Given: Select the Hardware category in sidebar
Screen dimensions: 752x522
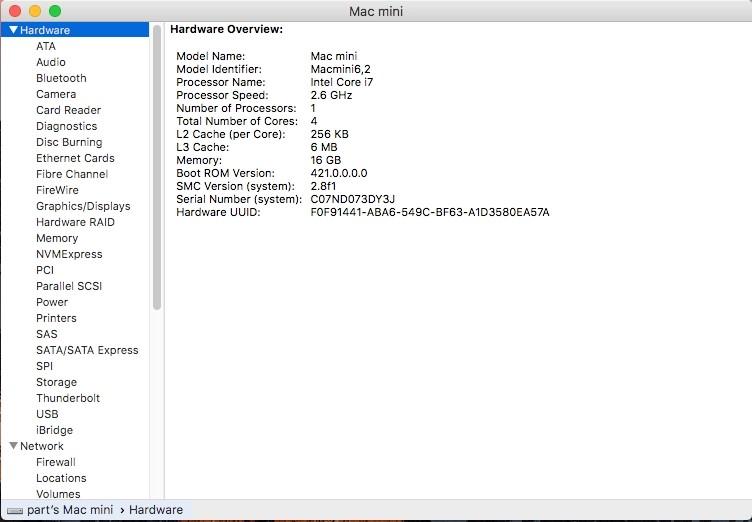Looking at the screenshot, I should tap(75, 30).
